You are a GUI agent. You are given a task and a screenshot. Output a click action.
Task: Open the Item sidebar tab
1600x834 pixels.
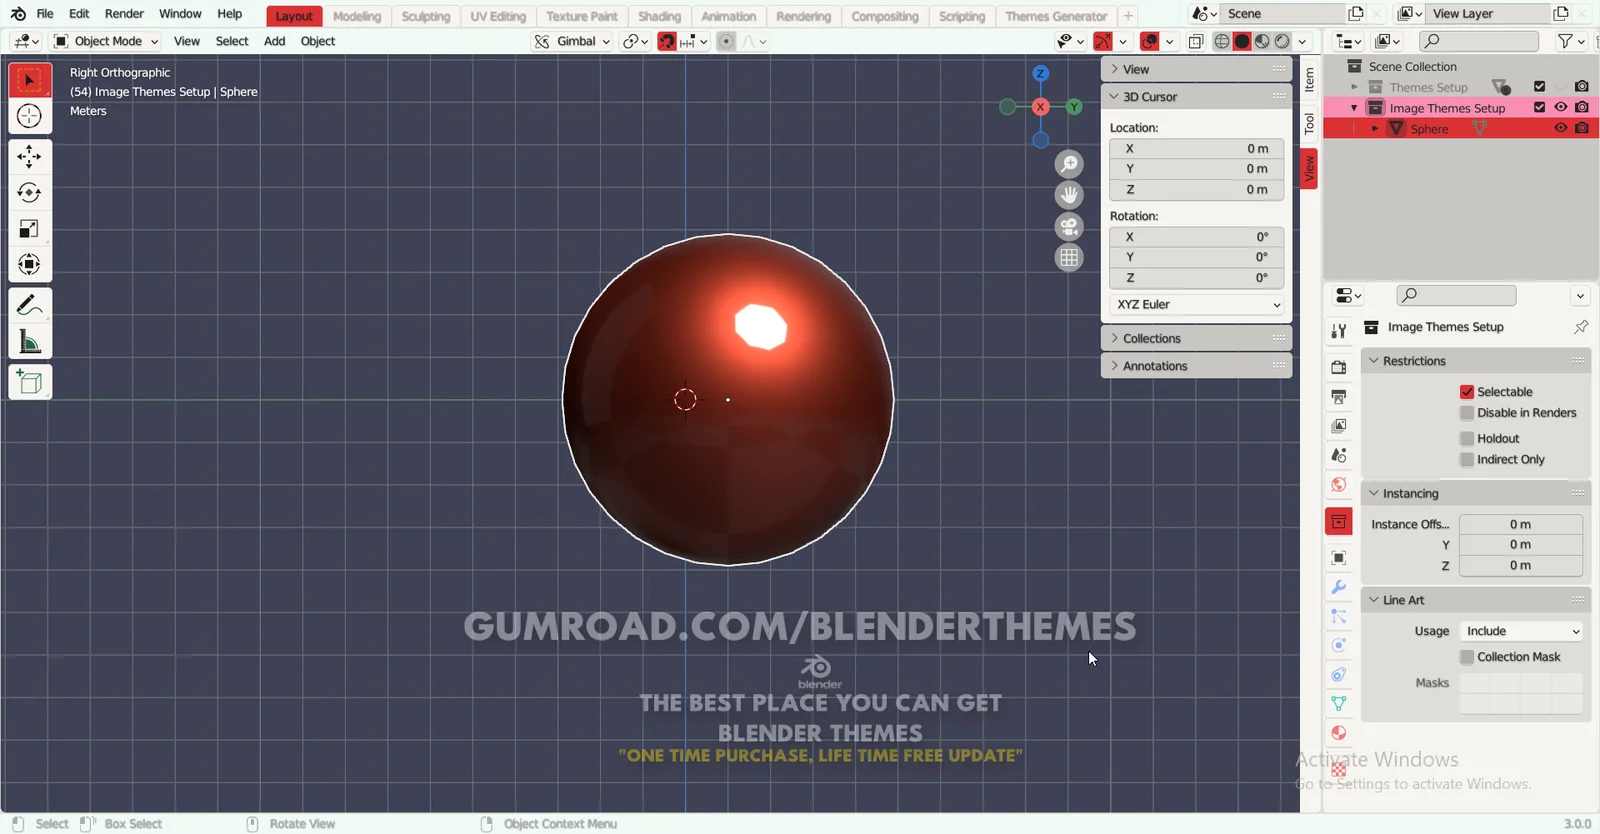click(1309, 79)
